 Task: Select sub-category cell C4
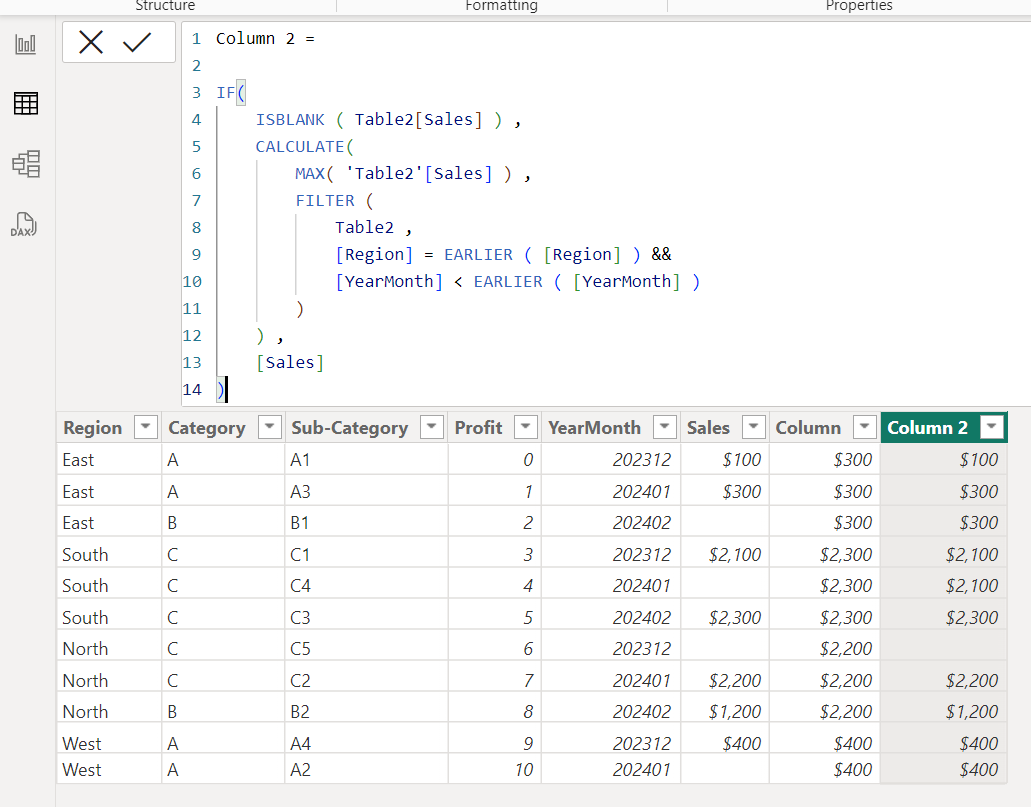click(300, 586)
